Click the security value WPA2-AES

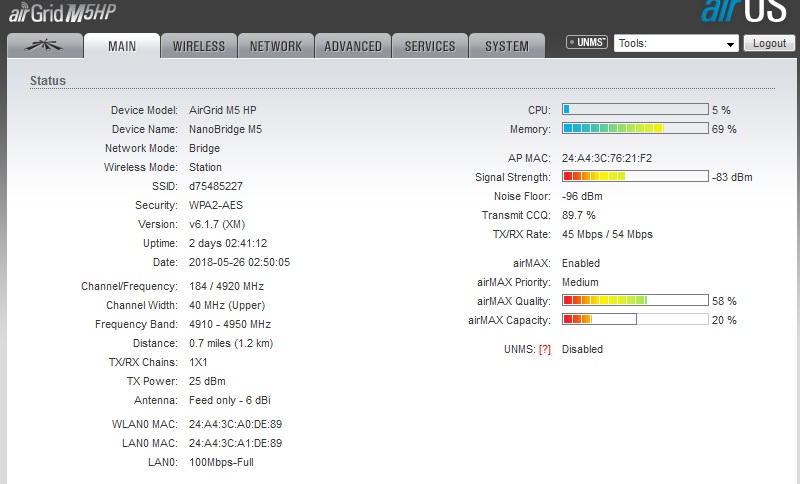pyautogui.click(x=216, y=205)
